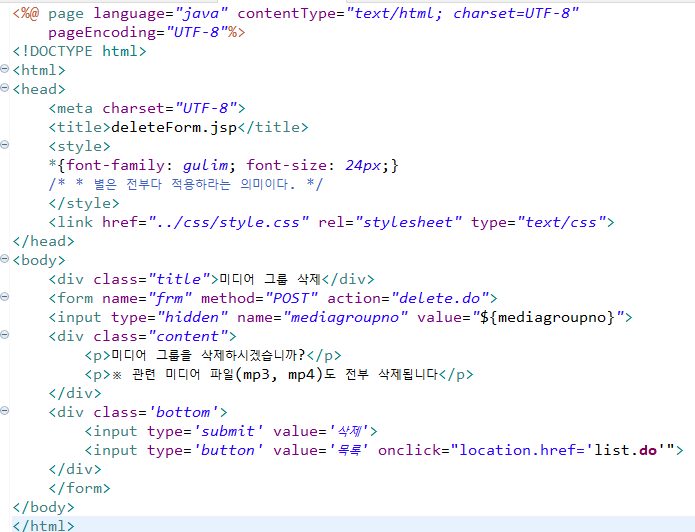Collapse the <html> tag fold marker
The width and height of the screenshot is (695, 532).
(4, 69)
